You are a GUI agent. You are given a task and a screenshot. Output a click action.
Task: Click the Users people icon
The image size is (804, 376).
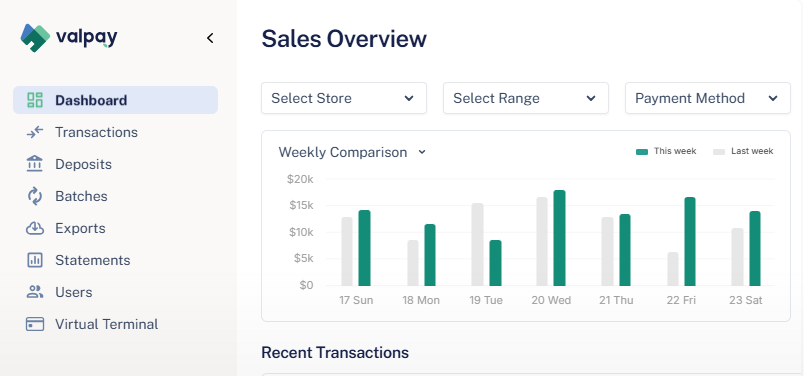[35, 292]
